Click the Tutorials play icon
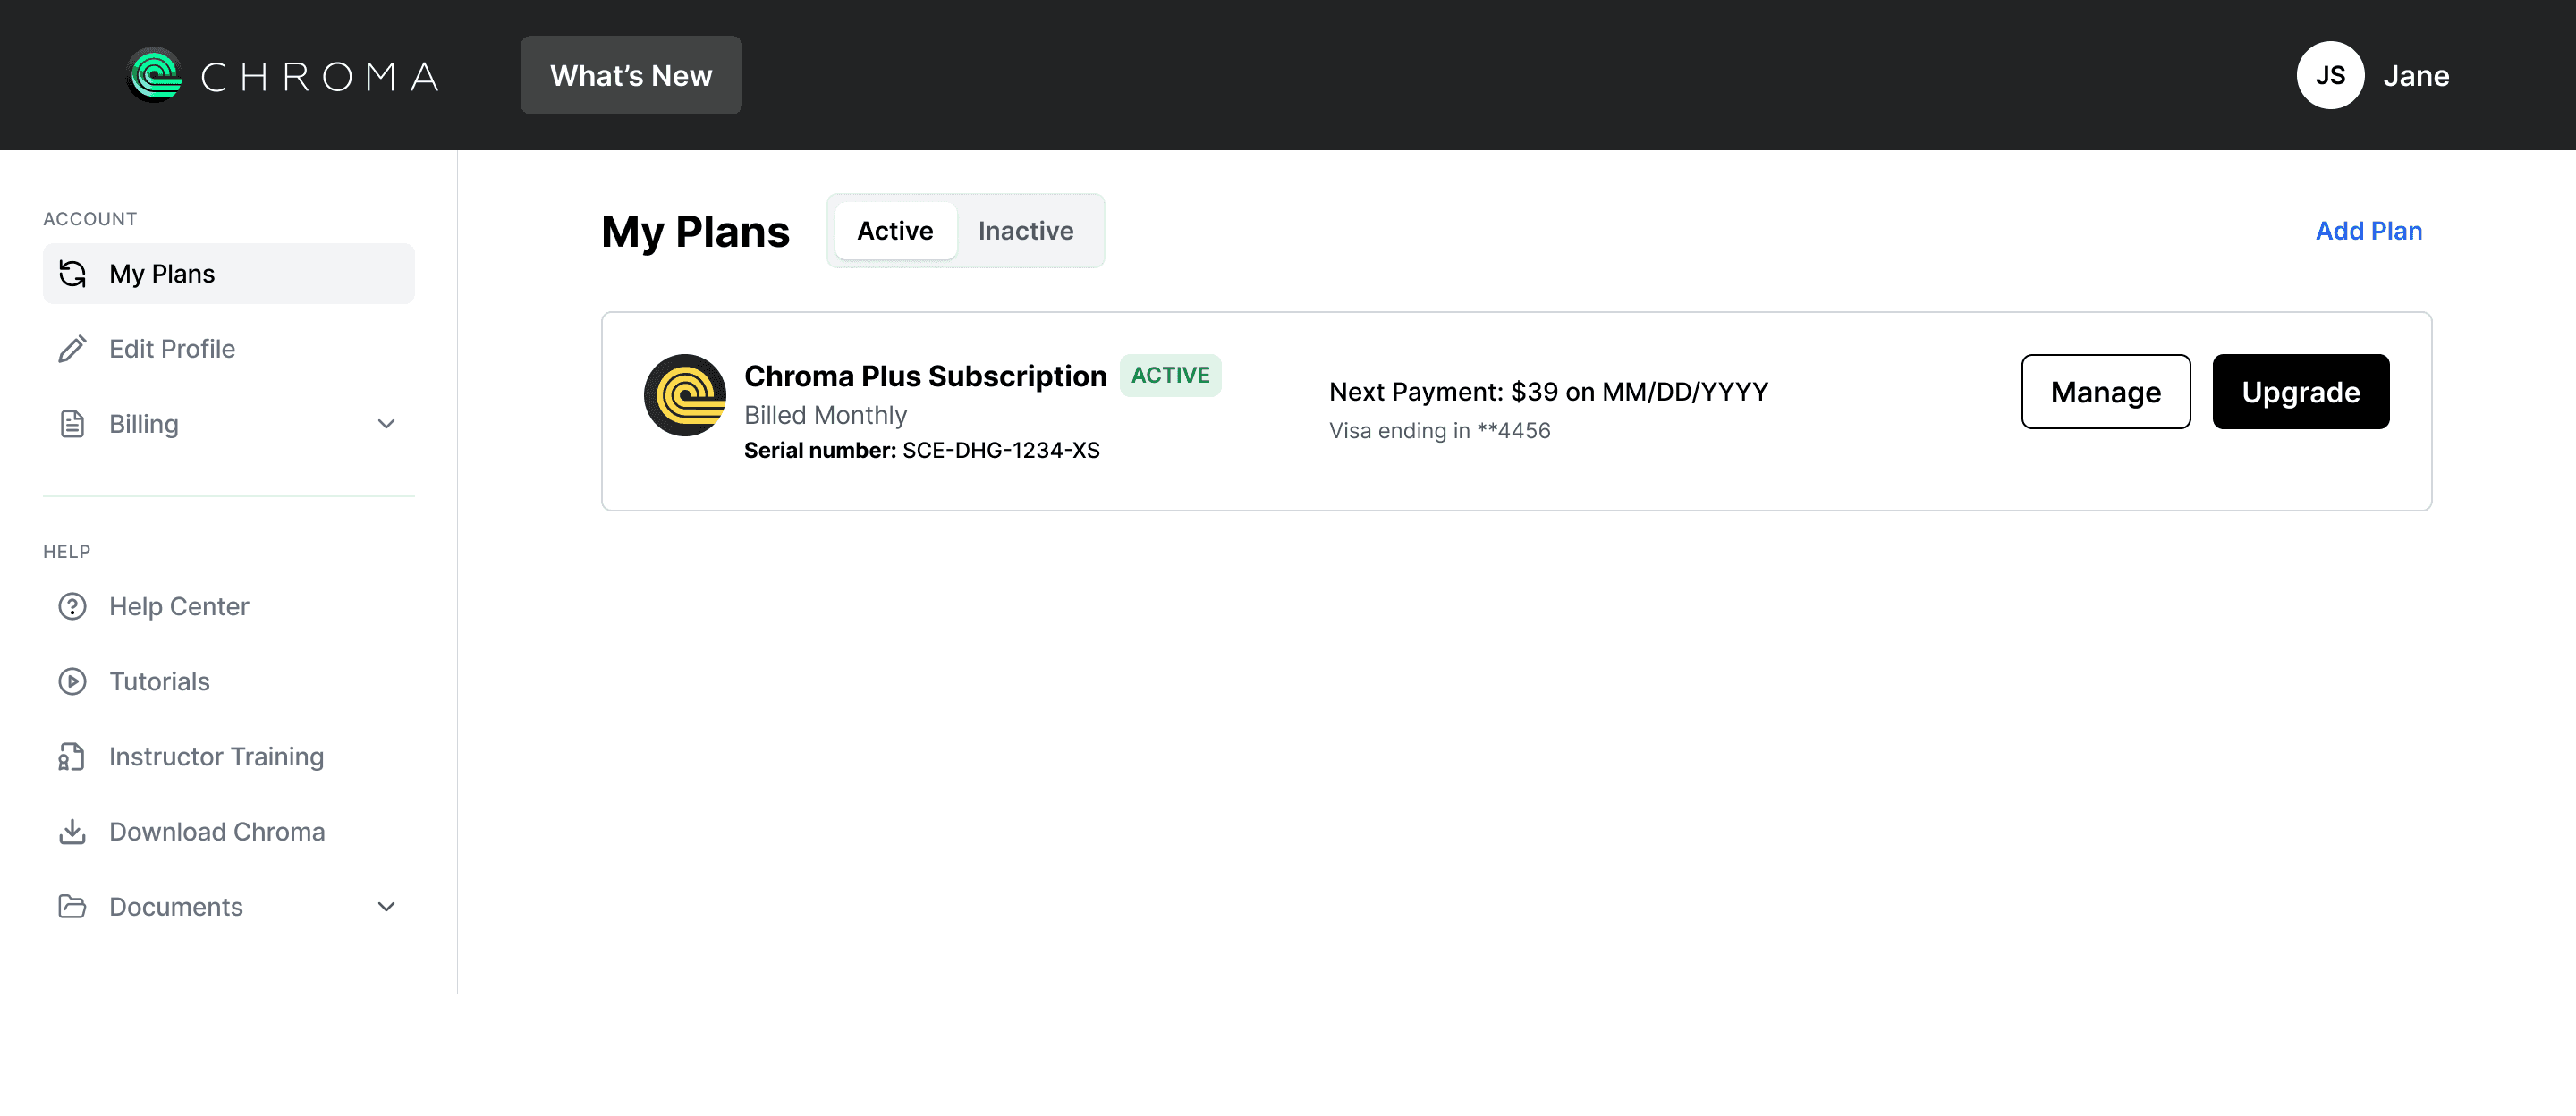This screenshot has width=2576, height=1116. click(72, 681)
